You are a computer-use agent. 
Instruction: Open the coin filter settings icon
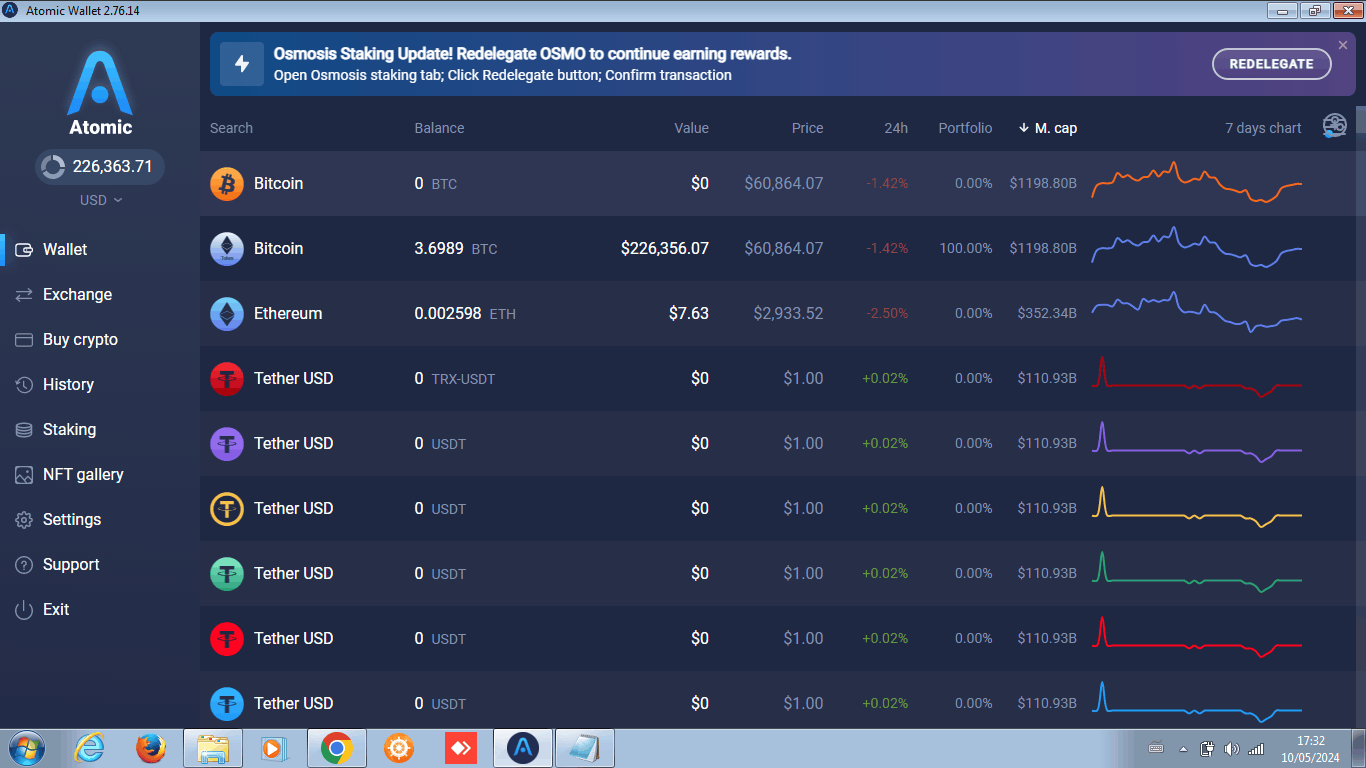[x=1334, y=126]
